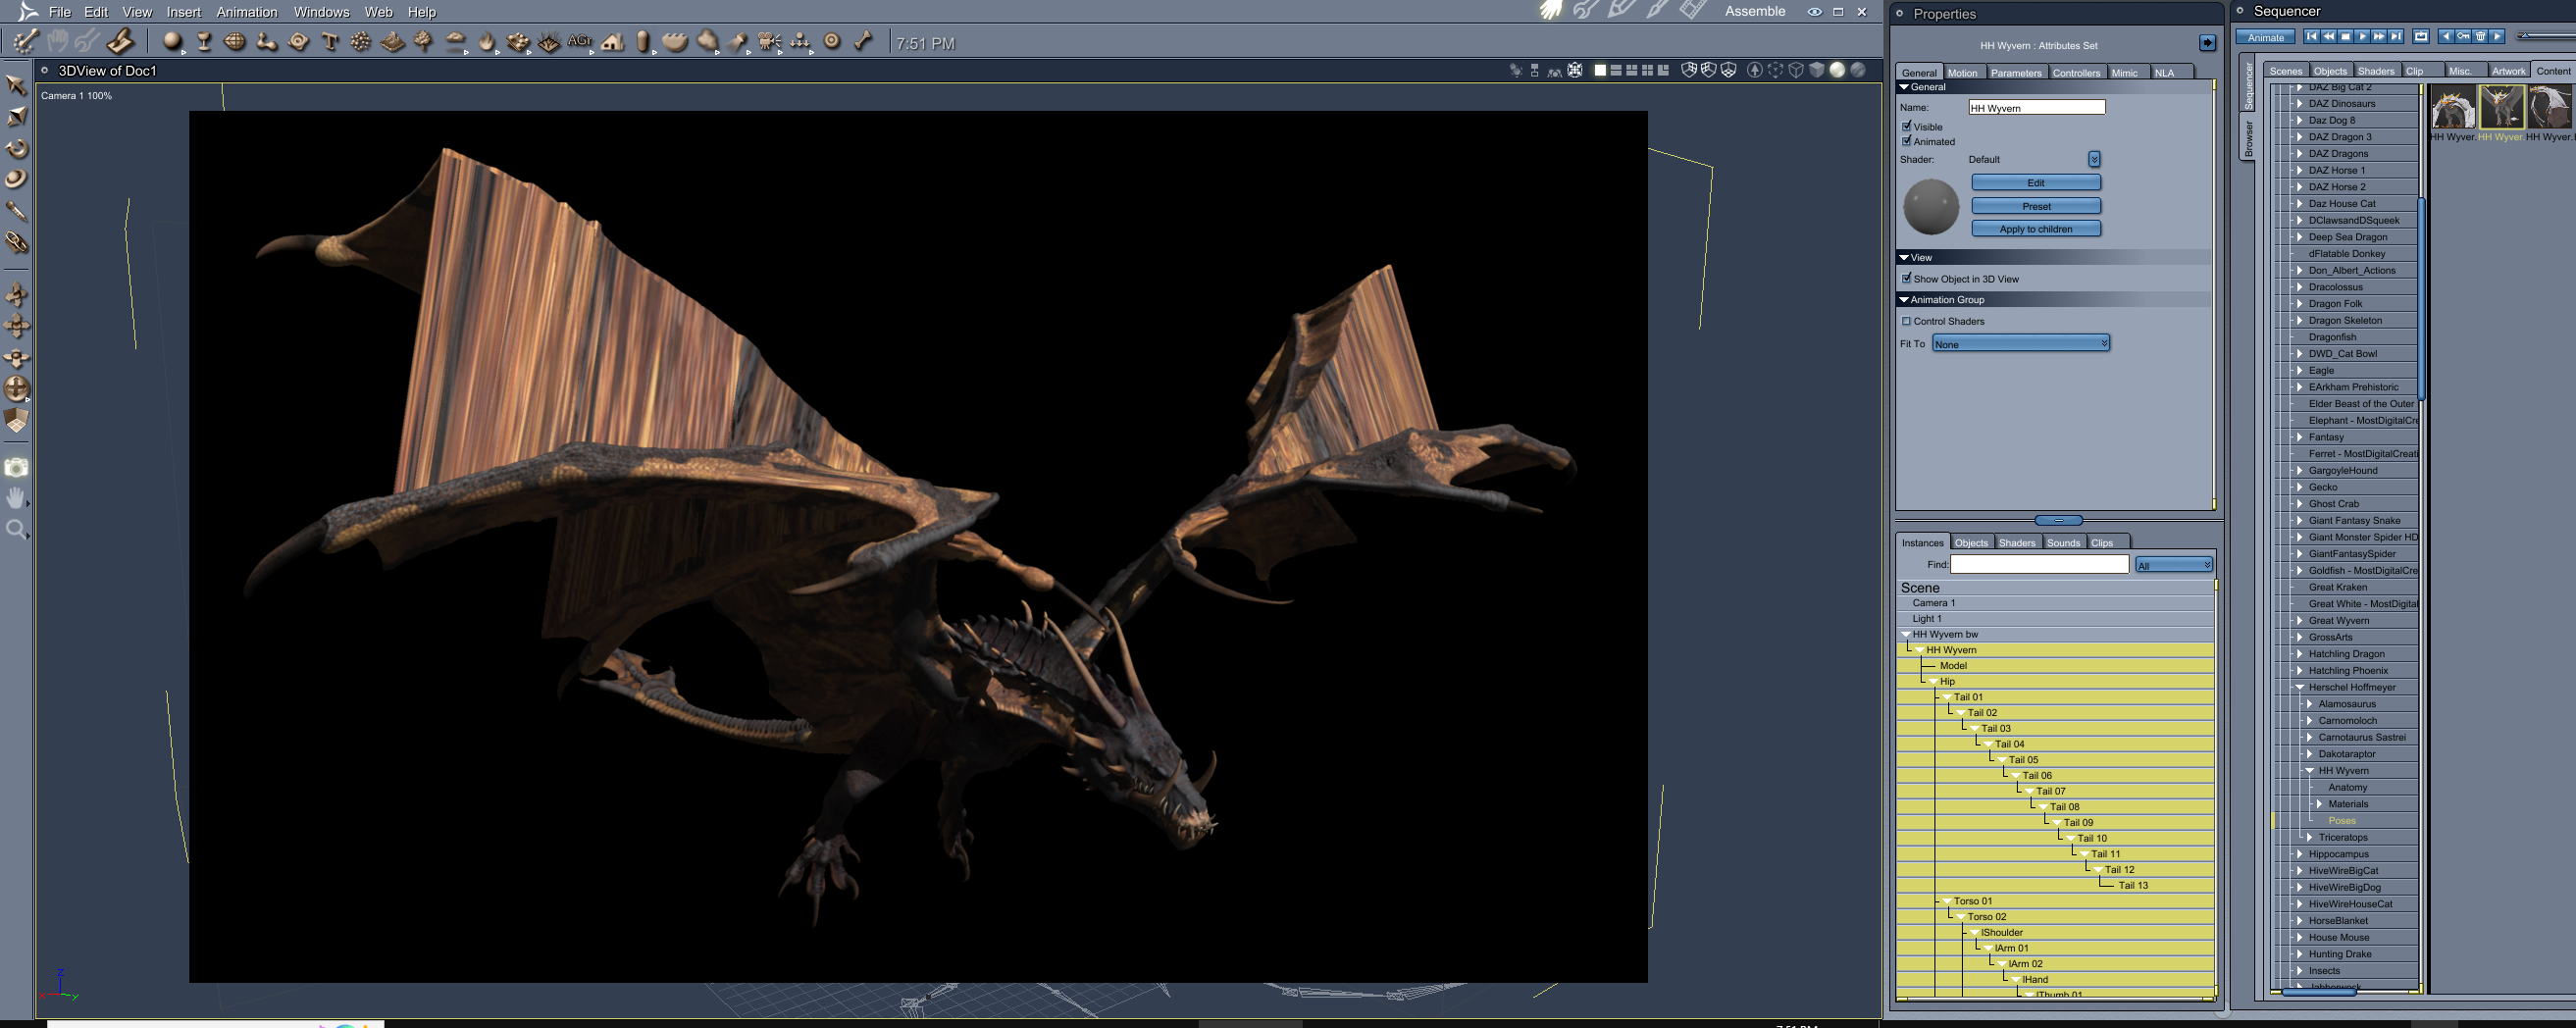
Task: Click the Edit shader button
Action: tap(2036, 182)
